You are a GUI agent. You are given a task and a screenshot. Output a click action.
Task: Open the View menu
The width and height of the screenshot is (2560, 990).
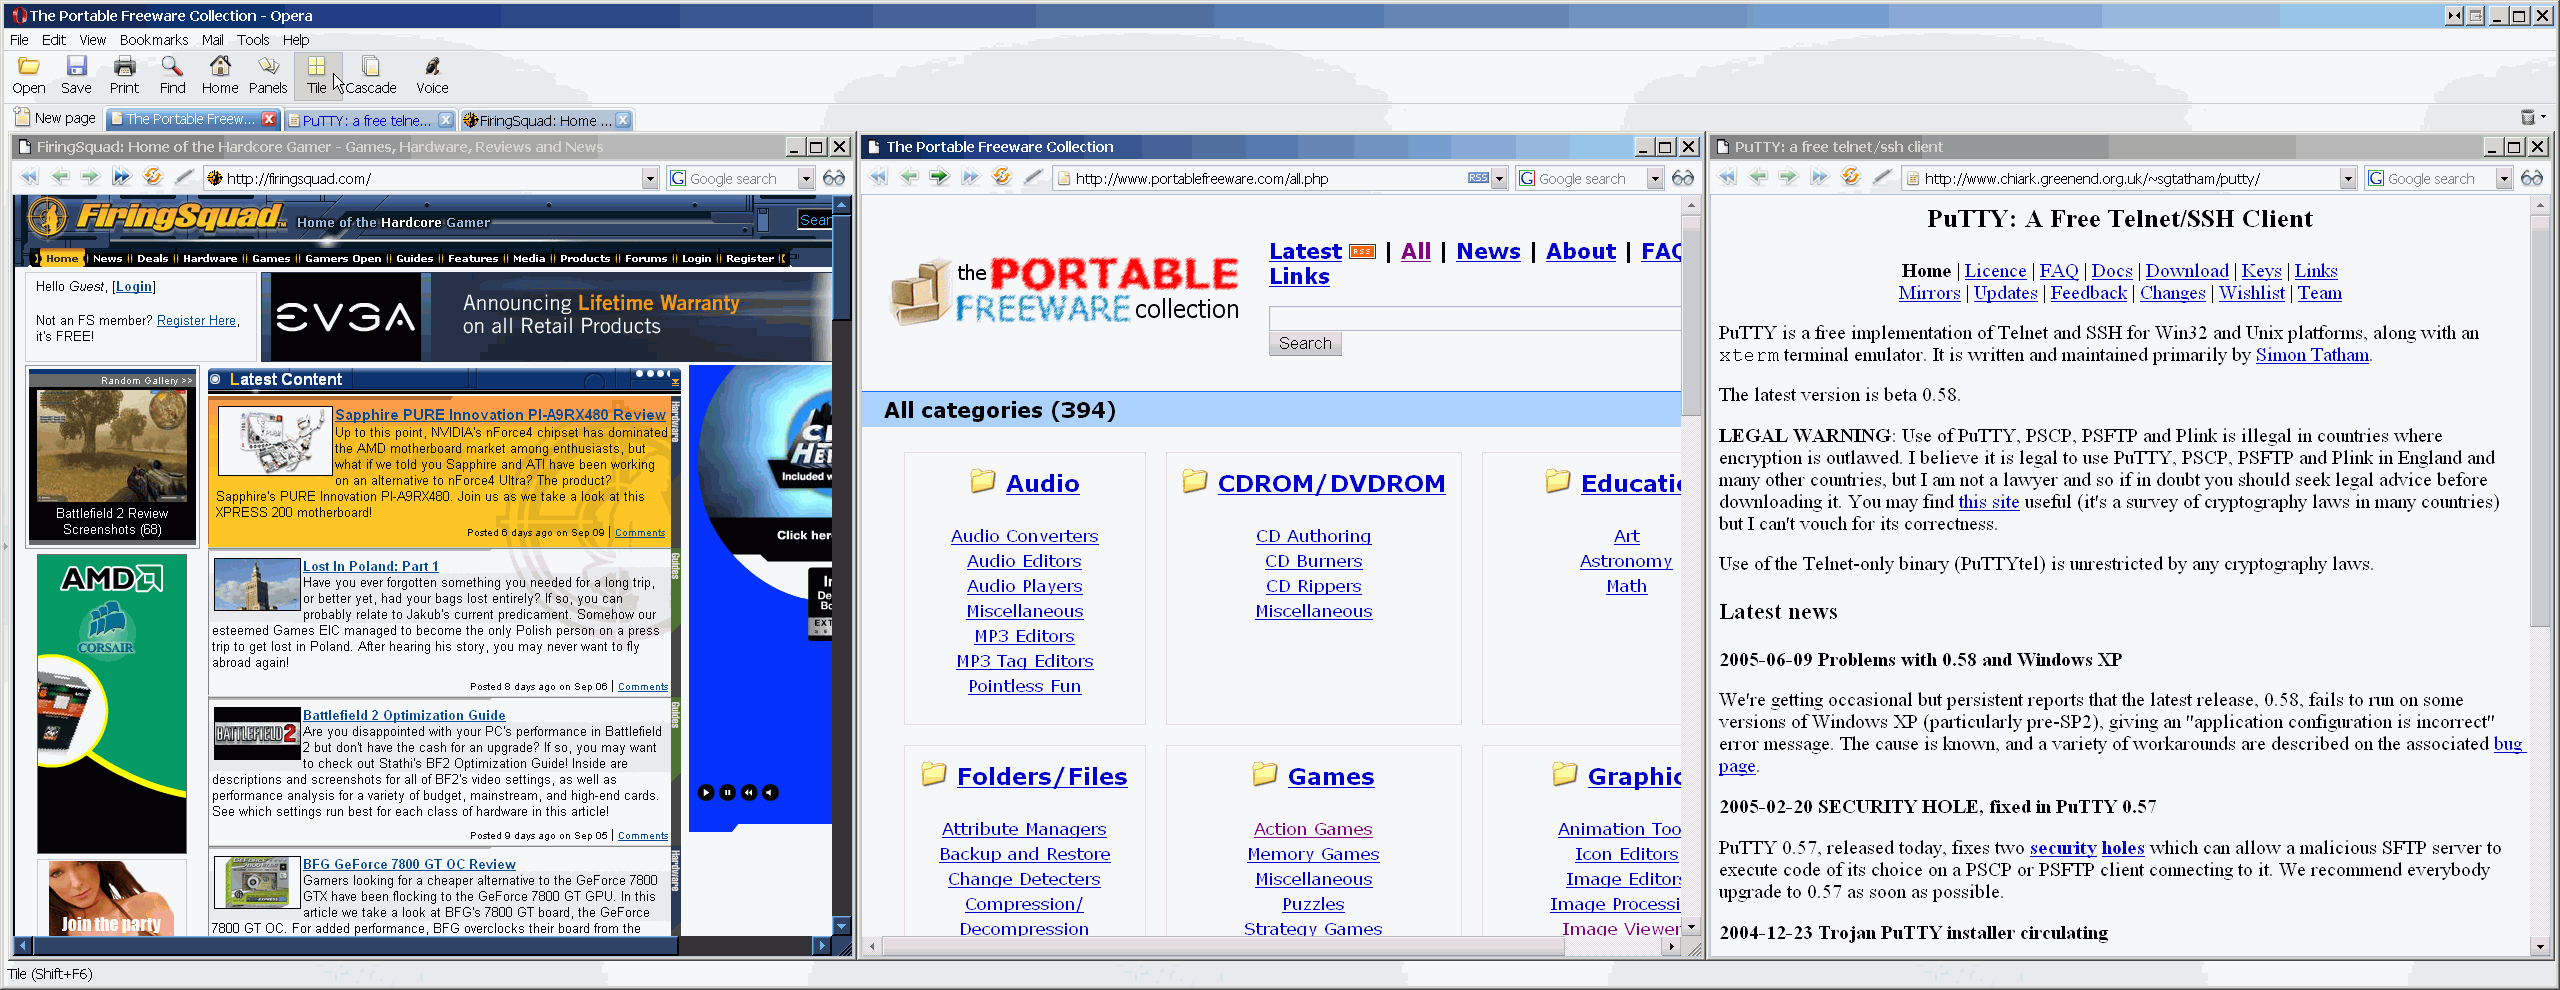click(x=93, y=40)
